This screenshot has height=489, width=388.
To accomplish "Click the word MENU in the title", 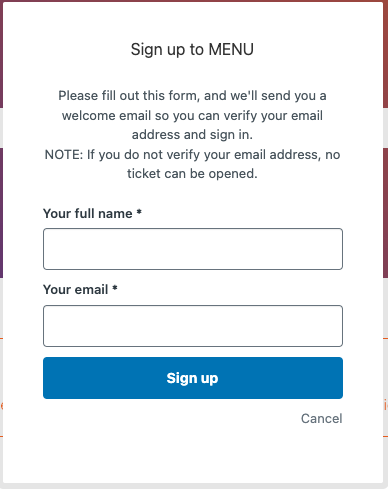I will [x=231, y=49].
